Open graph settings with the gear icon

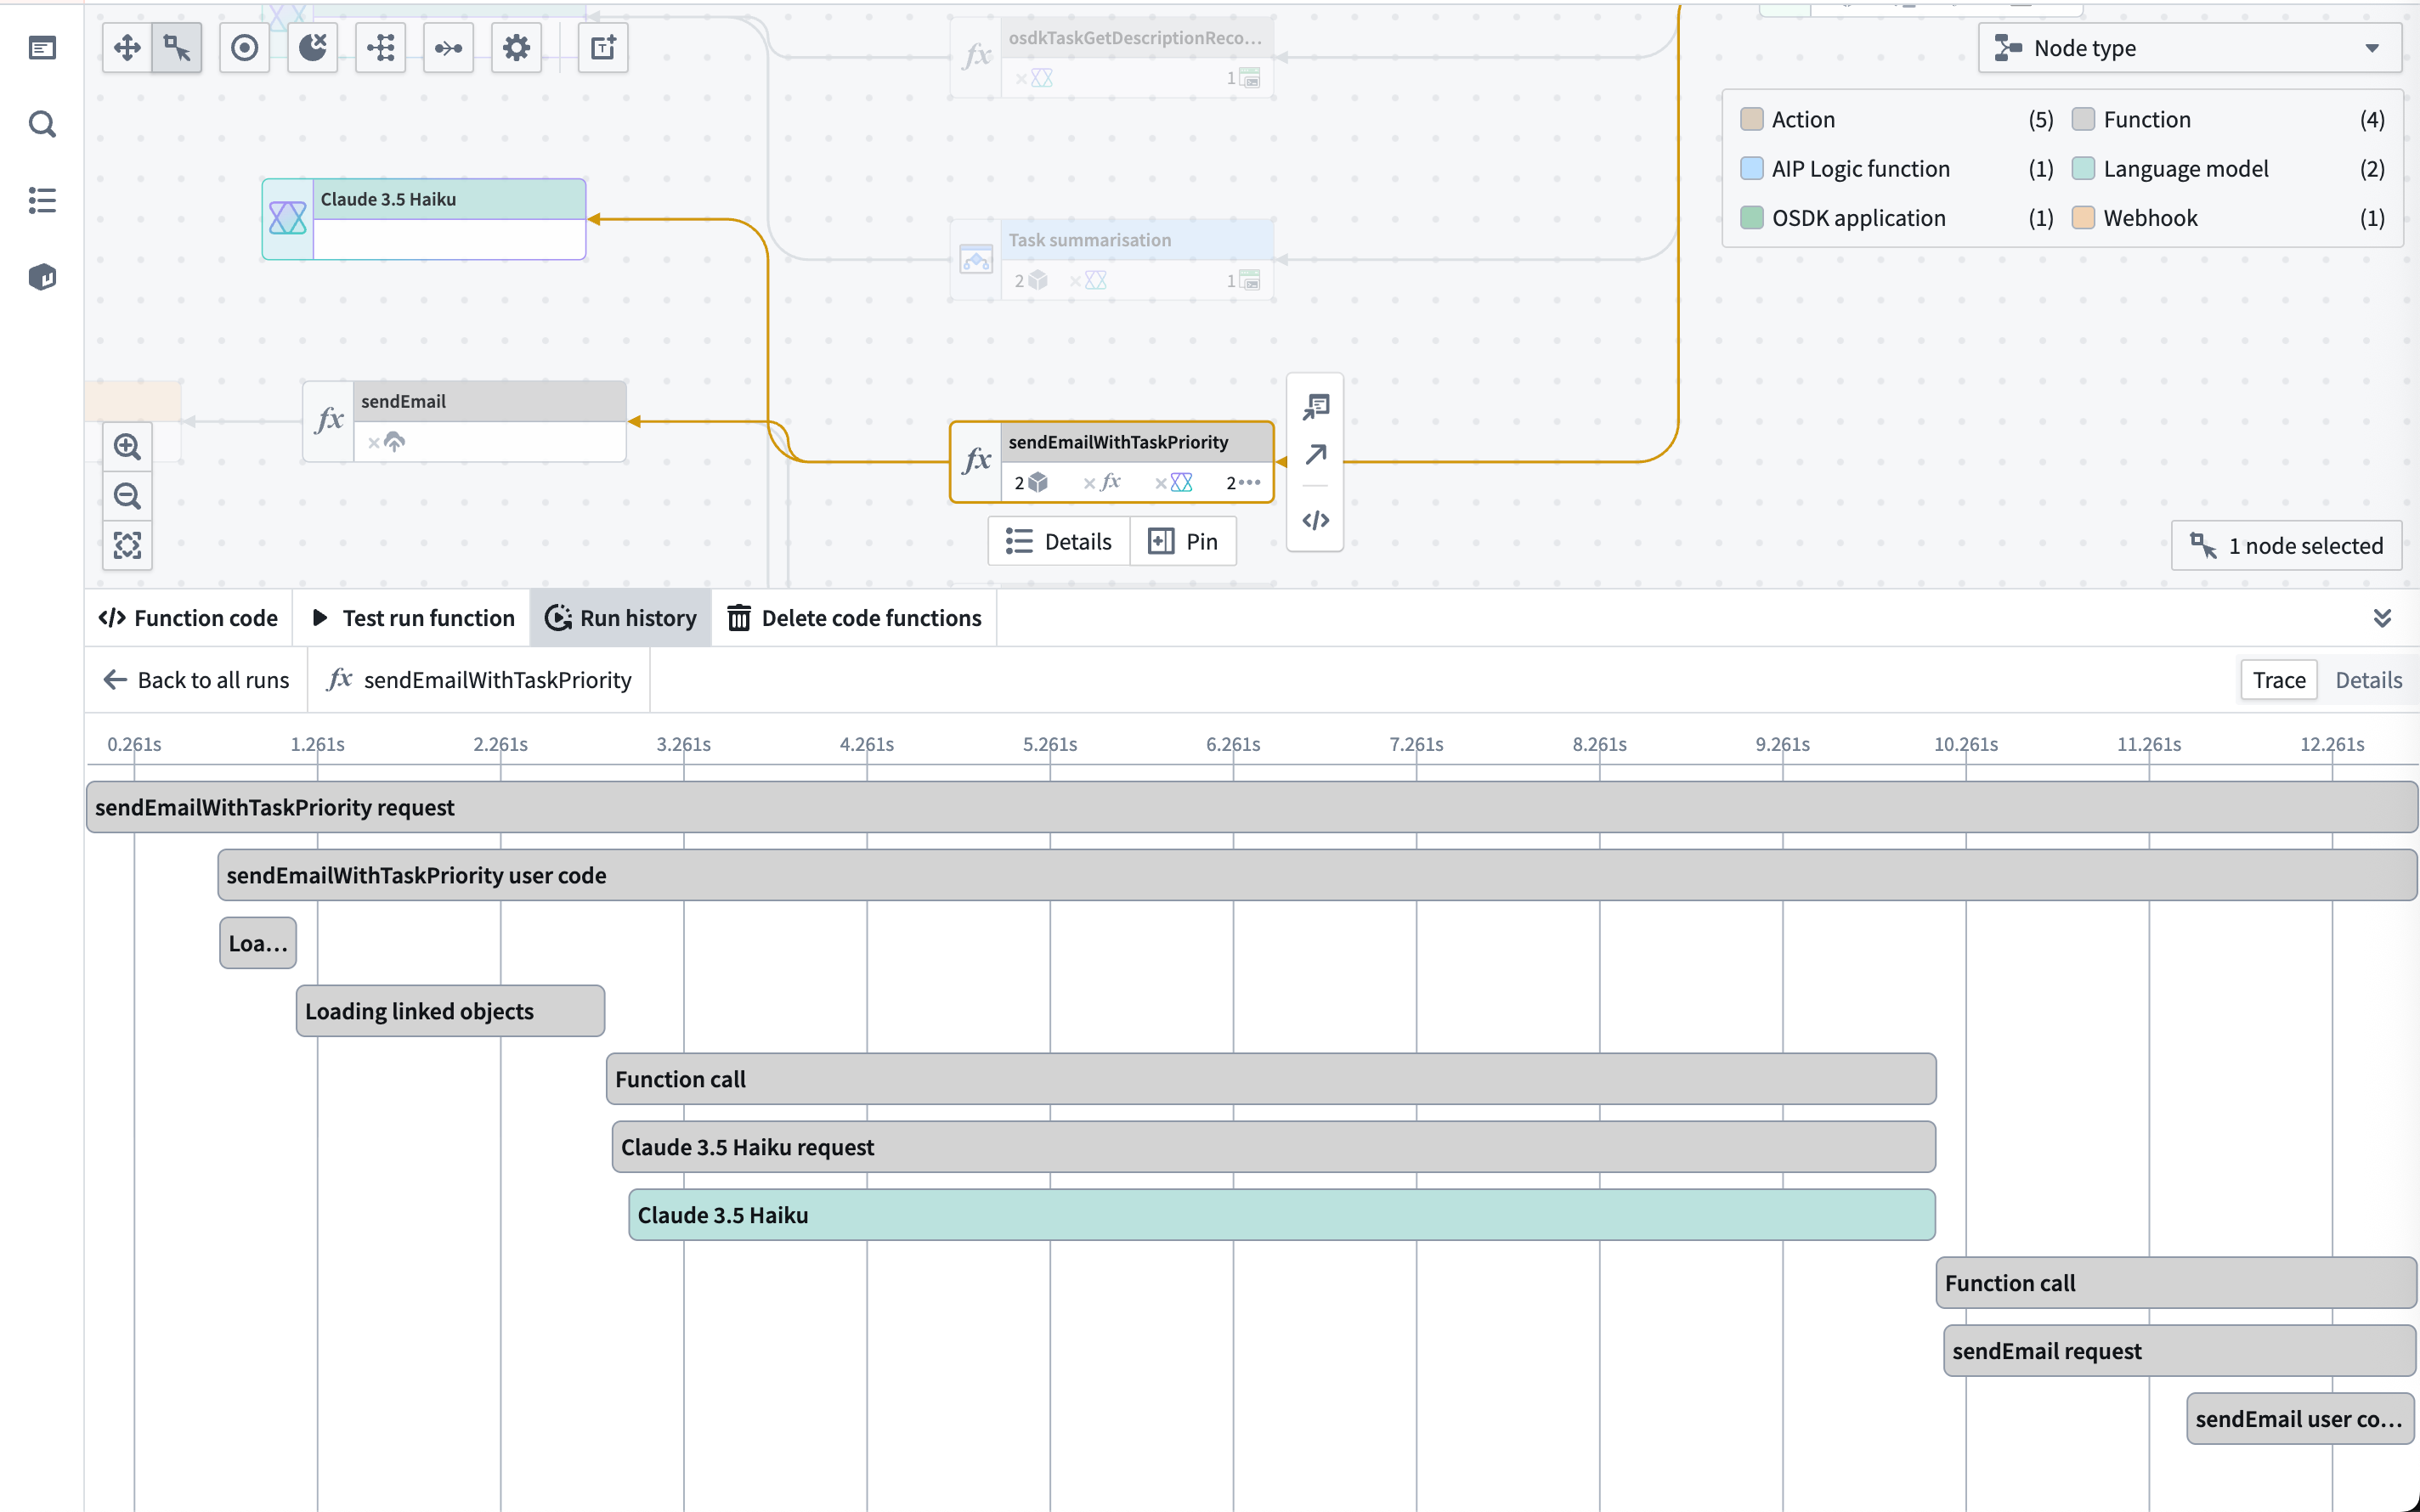tap(517, 47)
